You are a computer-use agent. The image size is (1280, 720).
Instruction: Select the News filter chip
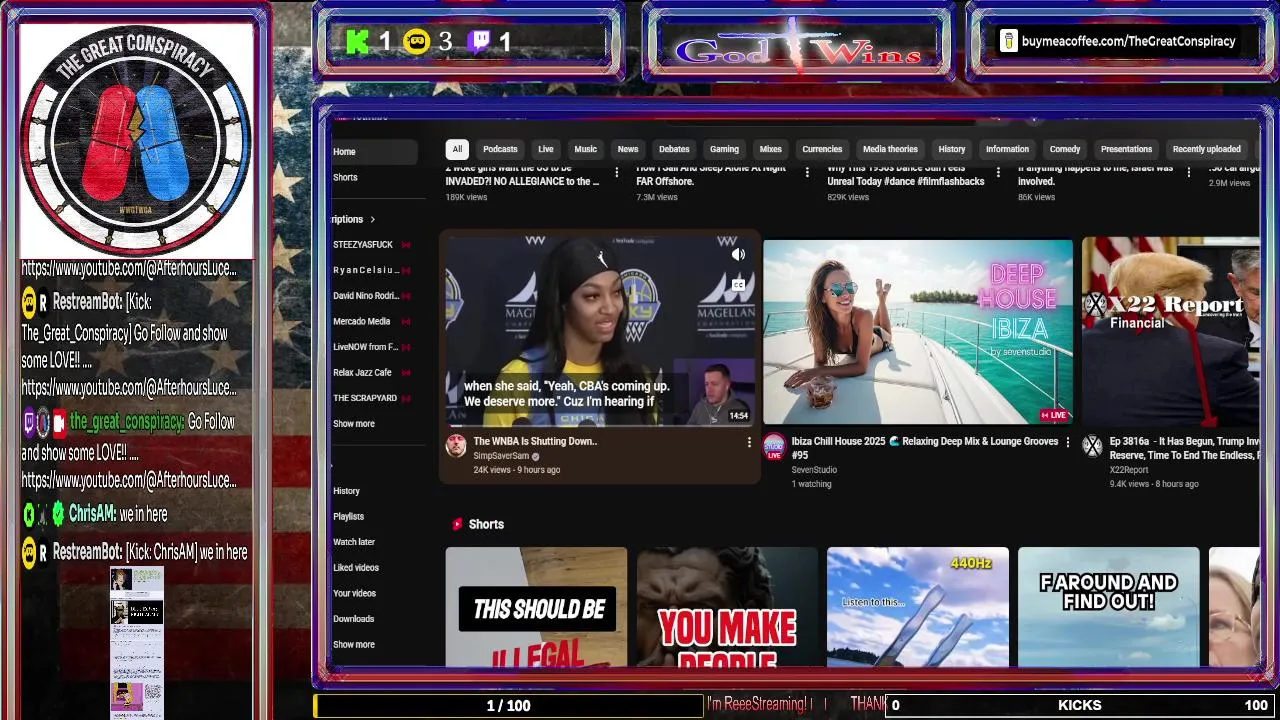[628, 150]
